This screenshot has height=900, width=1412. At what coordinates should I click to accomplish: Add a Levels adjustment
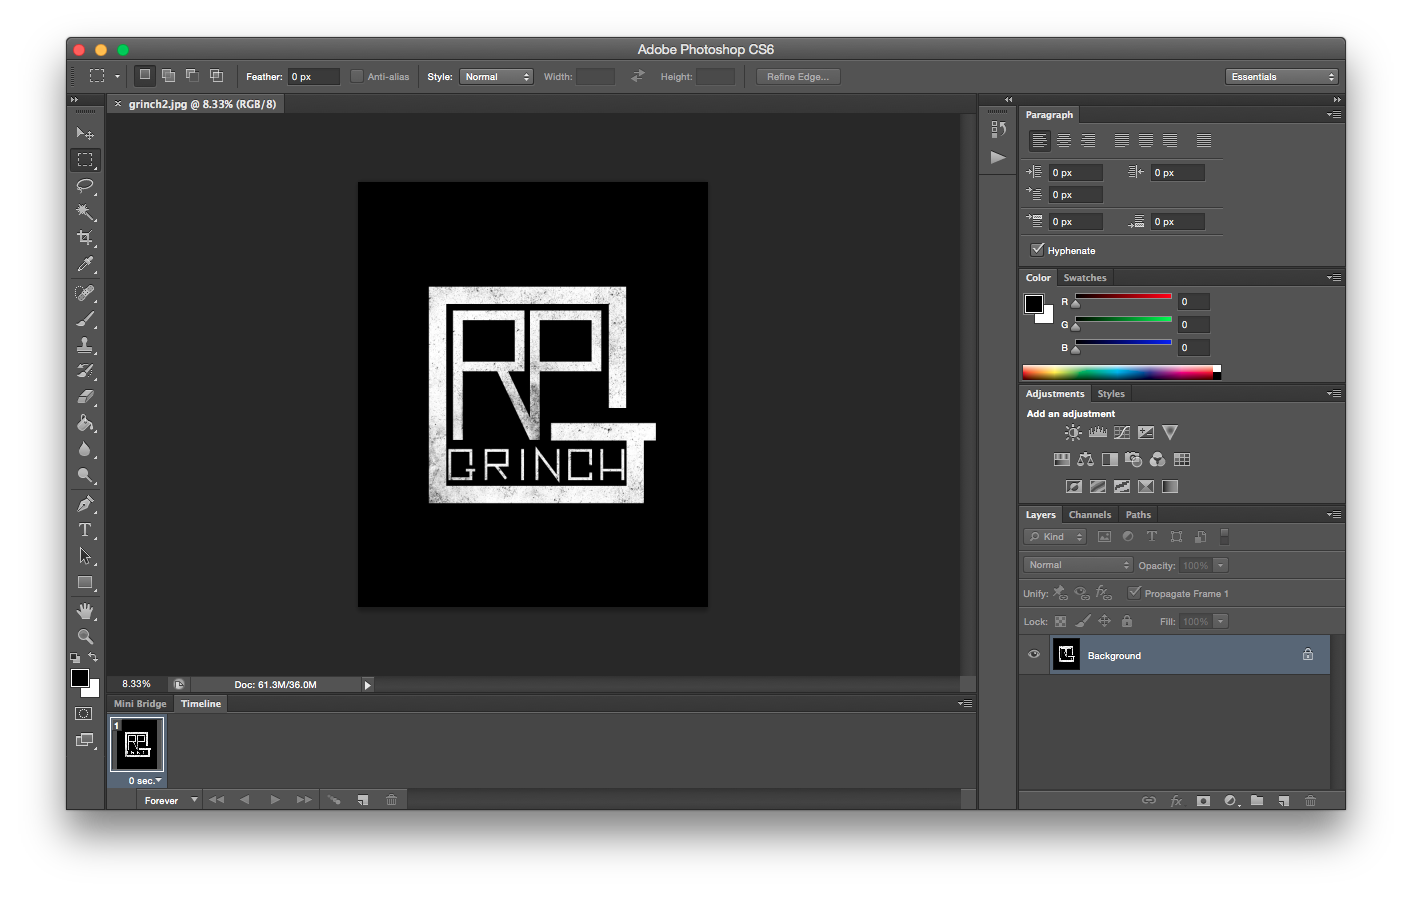pos(1098,433)
